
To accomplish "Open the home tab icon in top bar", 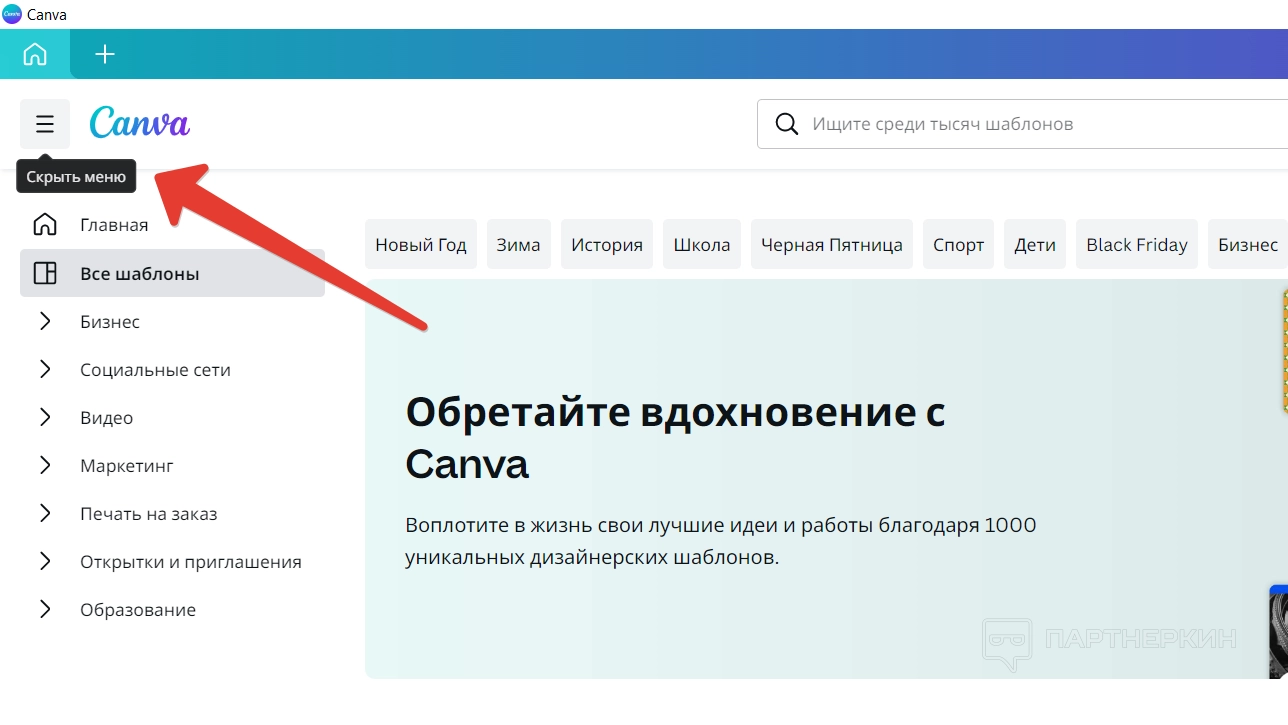I will pos(35,54).
